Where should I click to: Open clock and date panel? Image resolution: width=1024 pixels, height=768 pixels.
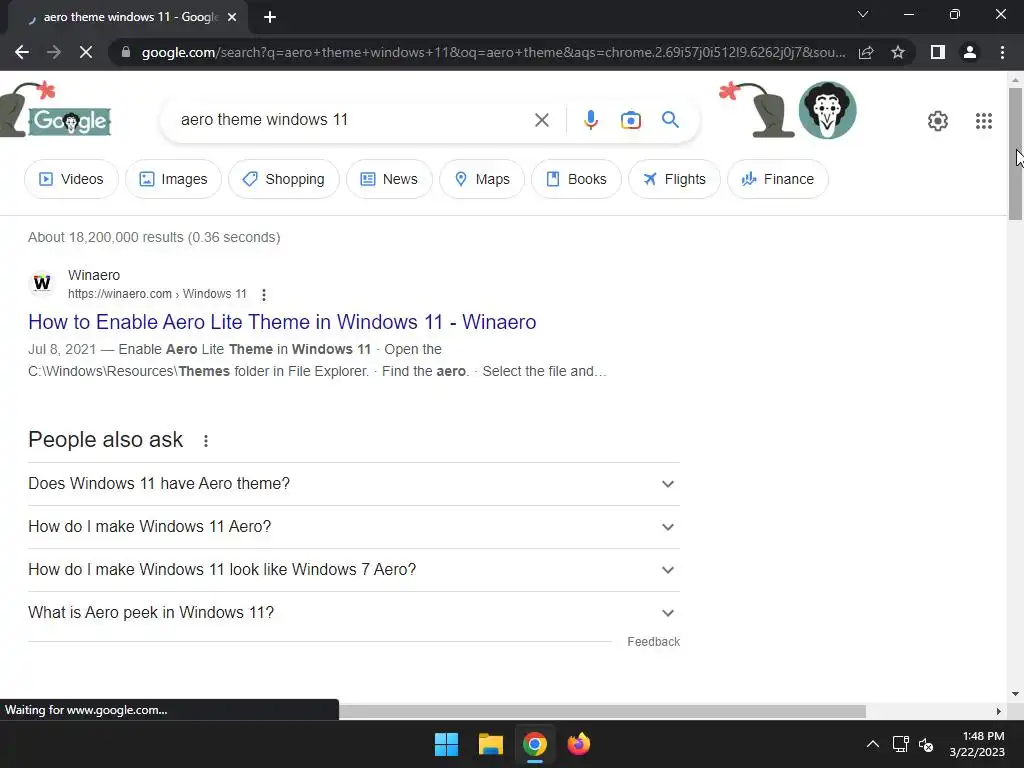click(977, 744)
